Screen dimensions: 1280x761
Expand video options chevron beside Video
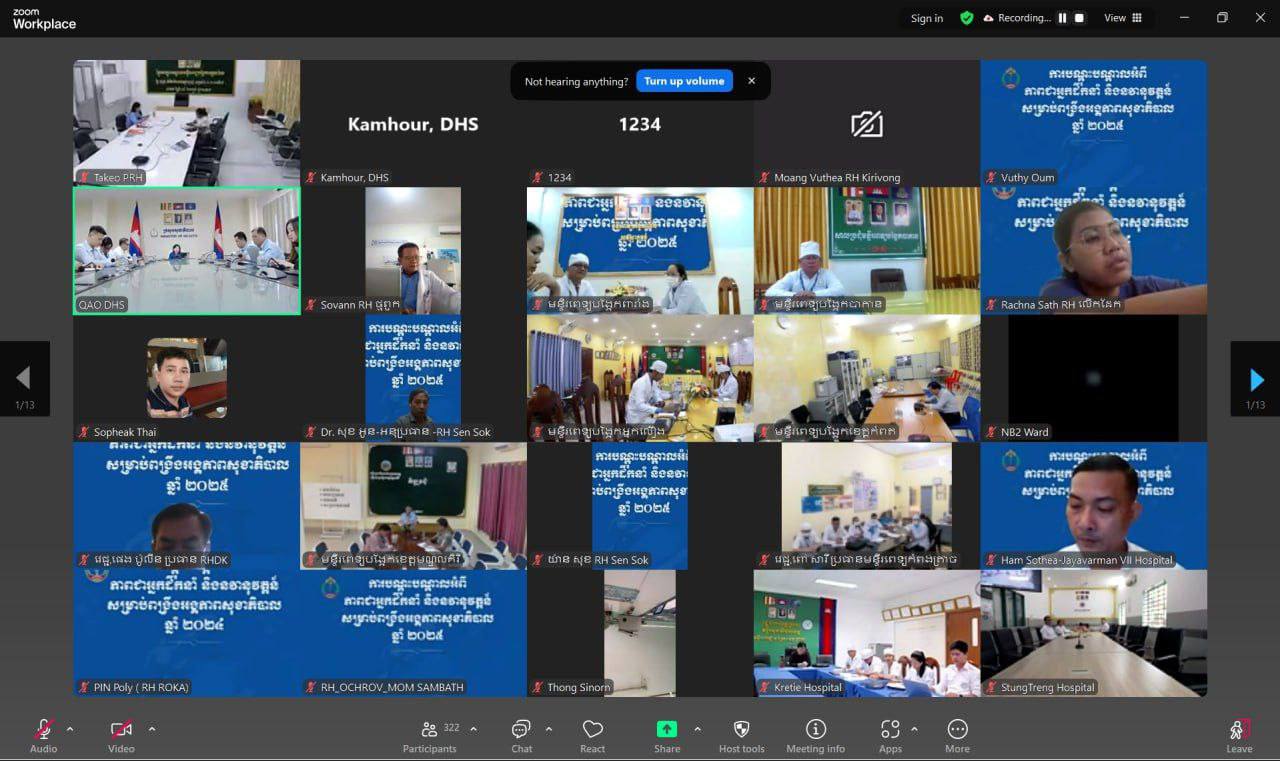click(151, 729)
